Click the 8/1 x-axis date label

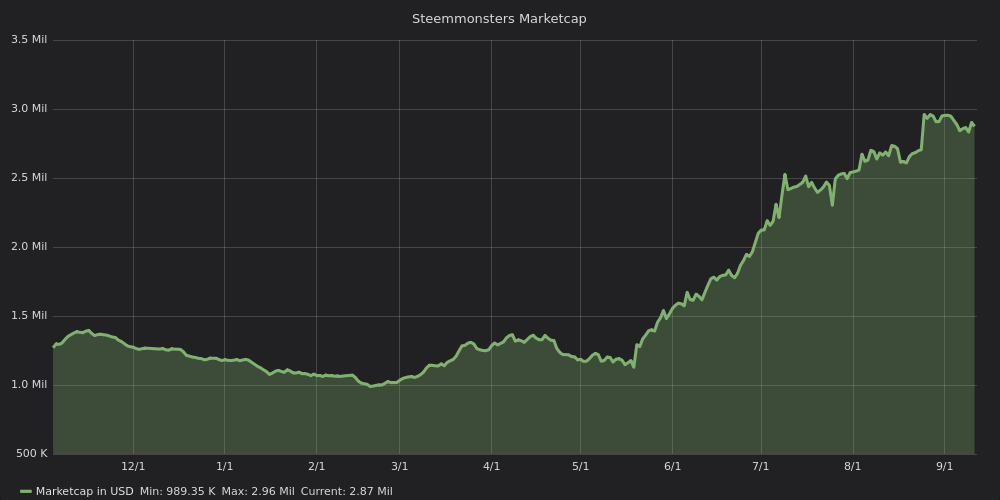852,466
